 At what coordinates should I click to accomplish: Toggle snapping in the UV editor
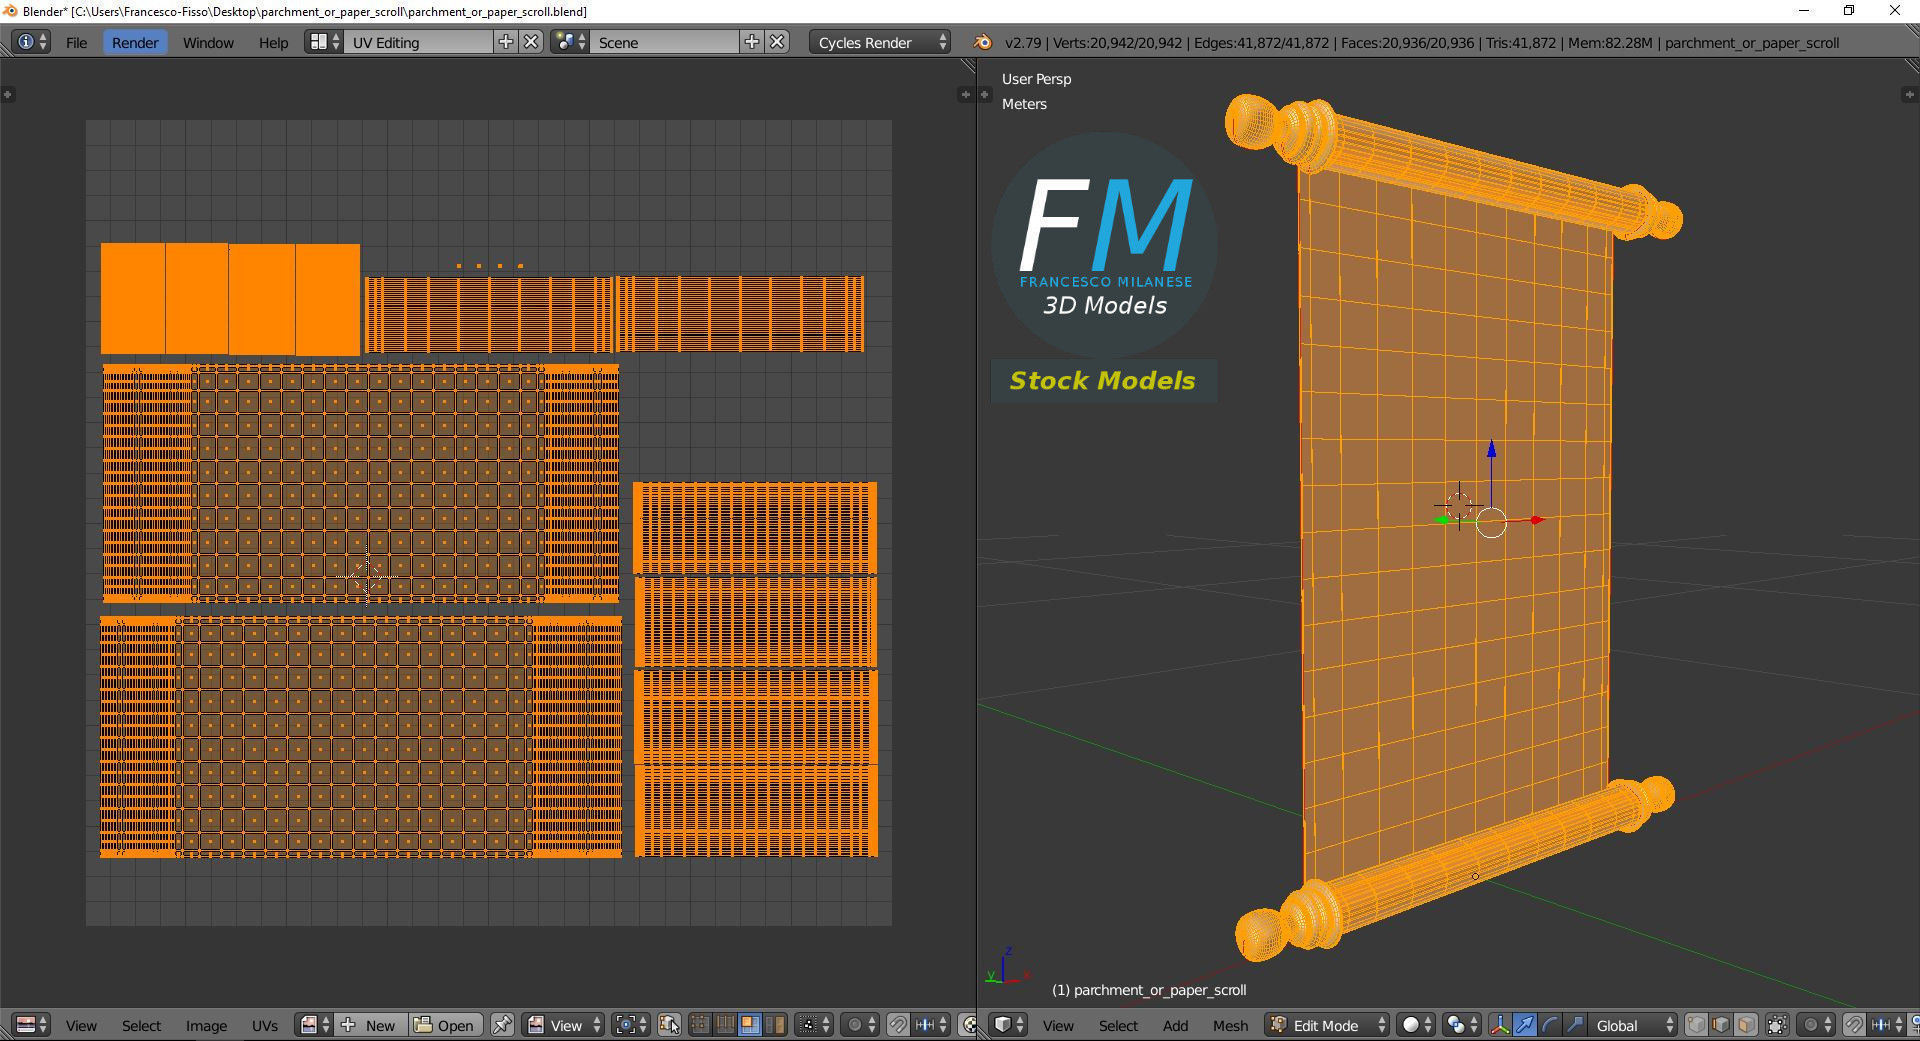pos(898,1025)
